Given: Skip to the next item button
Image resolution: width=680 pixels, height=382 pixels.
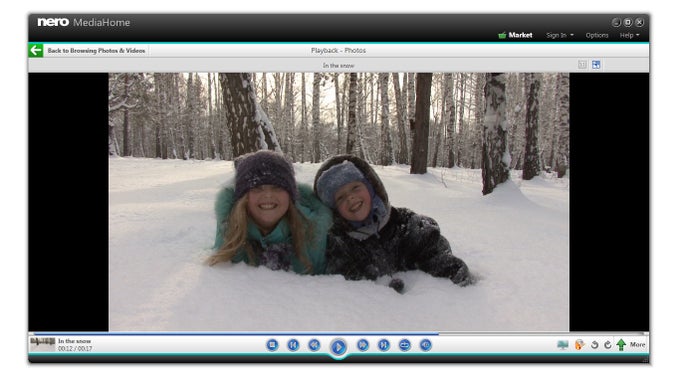Looking at the screenshot, I should [383, 345].
